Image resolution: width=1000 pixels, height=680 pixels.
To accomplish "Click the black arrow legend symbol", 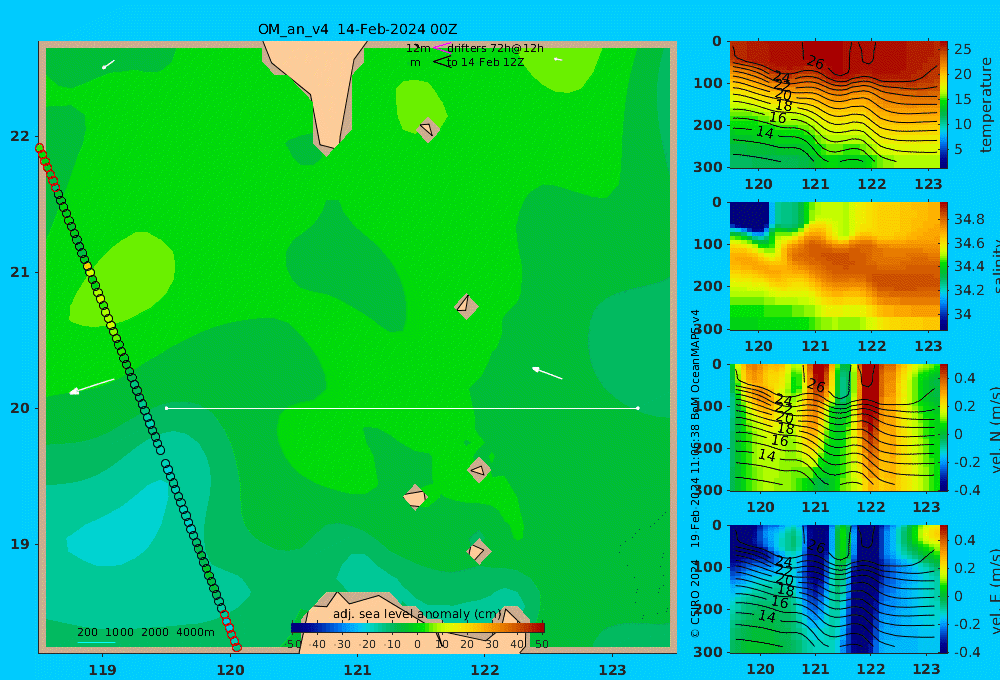I will pyautogui.click(x=441, y=62).
